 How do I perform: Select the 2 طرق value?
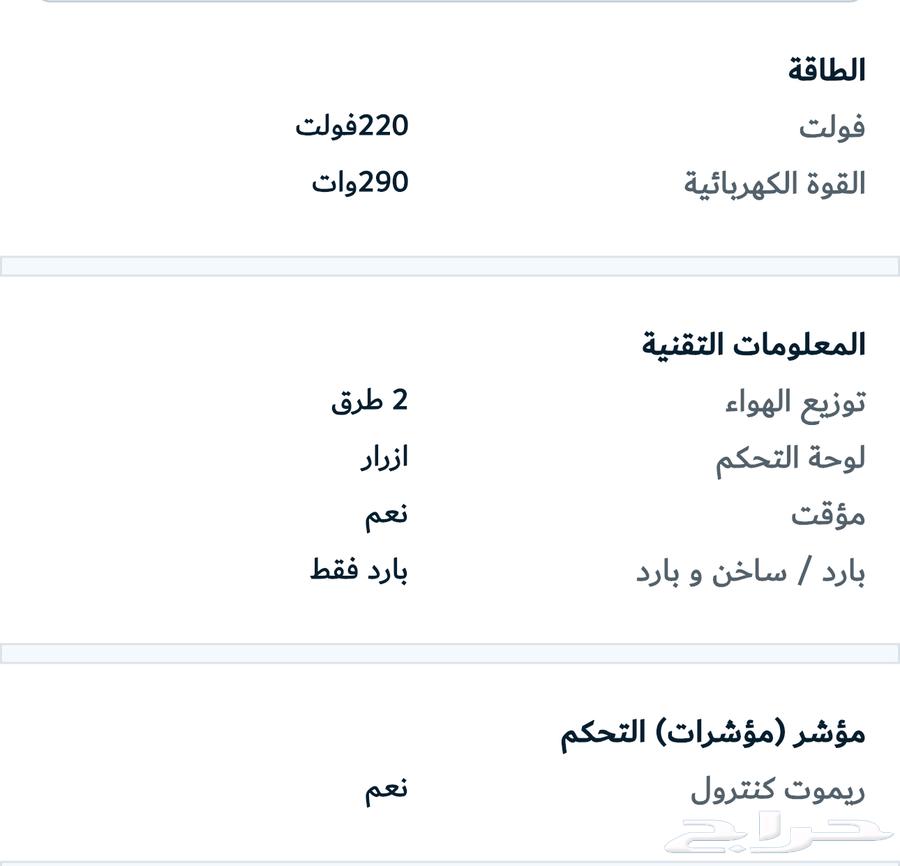pyautogui.click(x=370, y=401)
